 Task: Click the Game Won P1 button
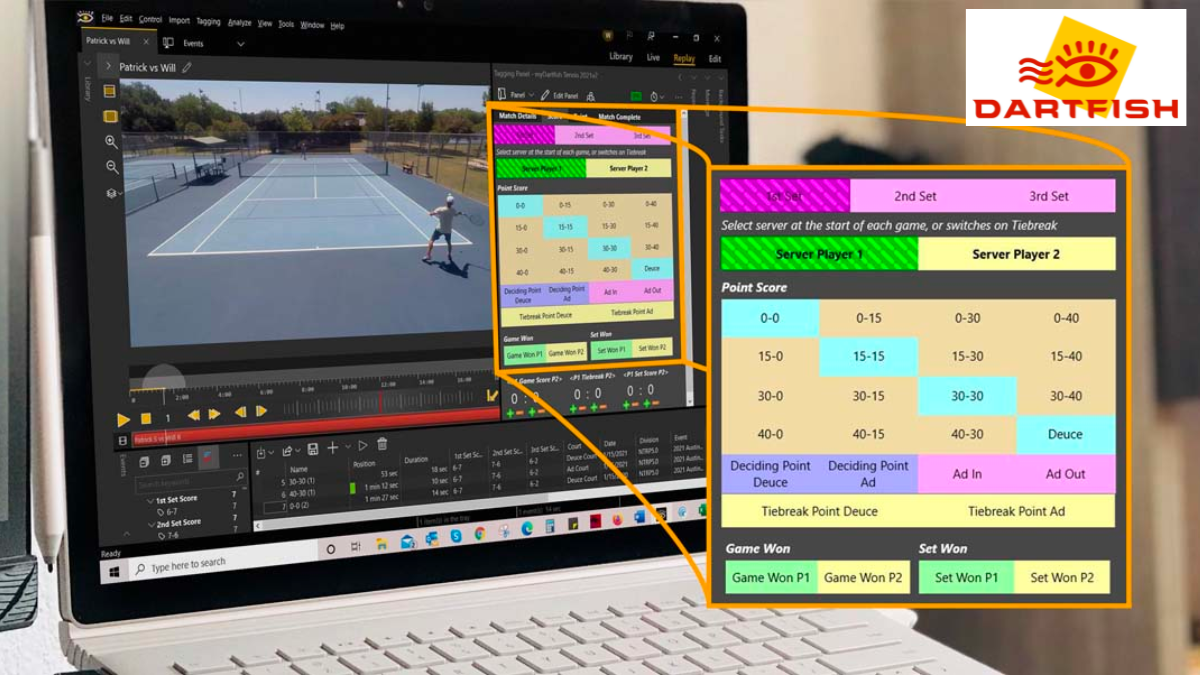770,577
